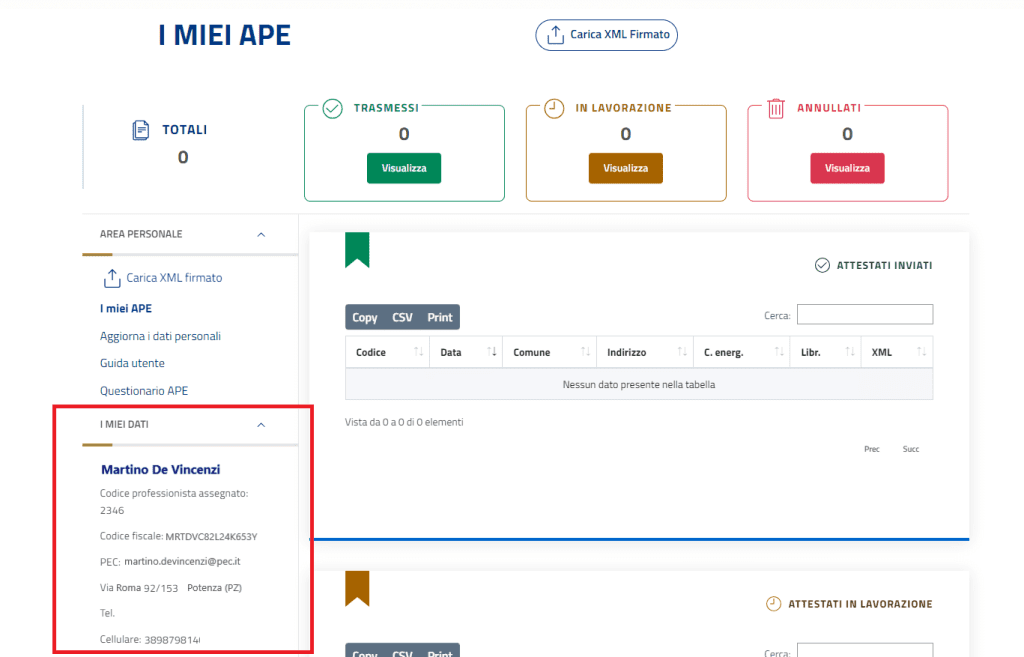
Task: Open Visualizza under Annullati
Action: point(847,168)
